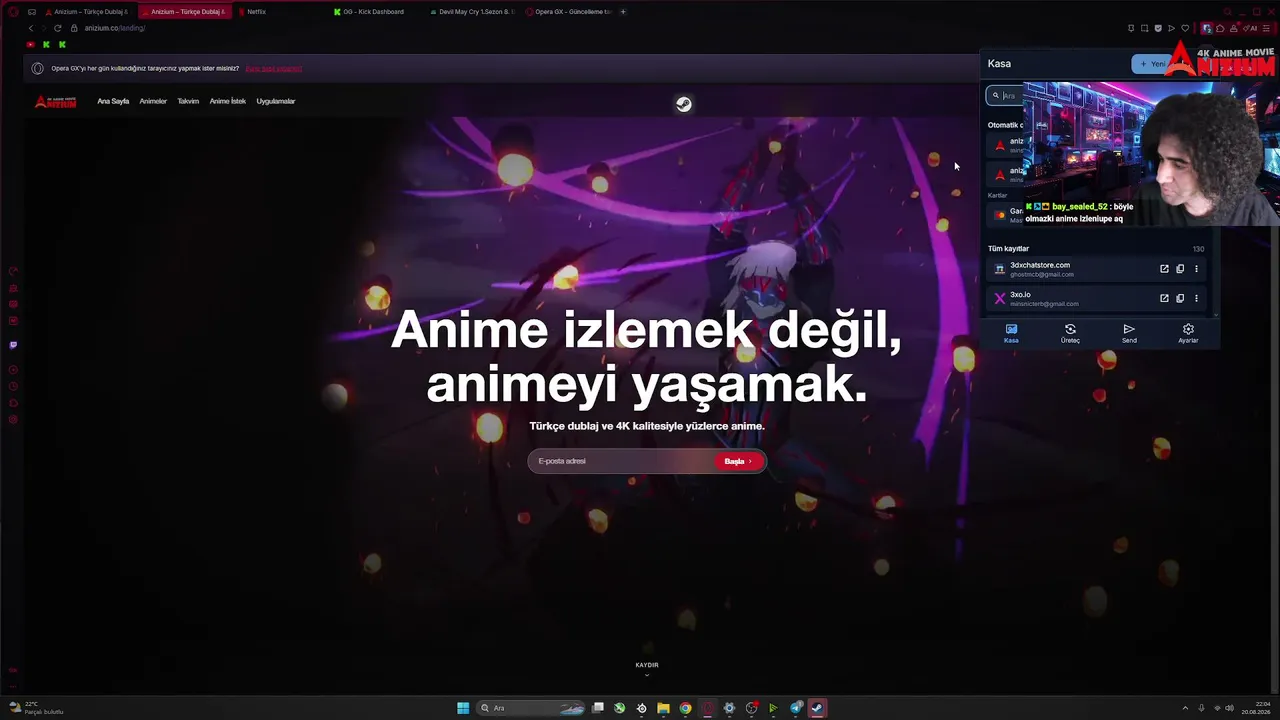Screen dimensions: 1280x720
Task: Open Steam from the taskbar
Action: [817, 708]
